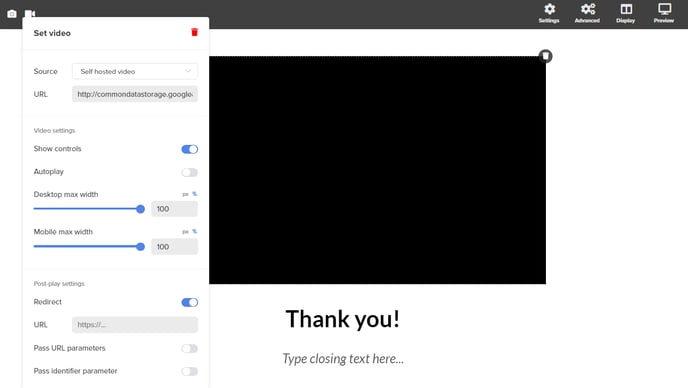Expand the Source dropdown Self hosted video
Screen dimensions: 688x388
coord(135,71)
